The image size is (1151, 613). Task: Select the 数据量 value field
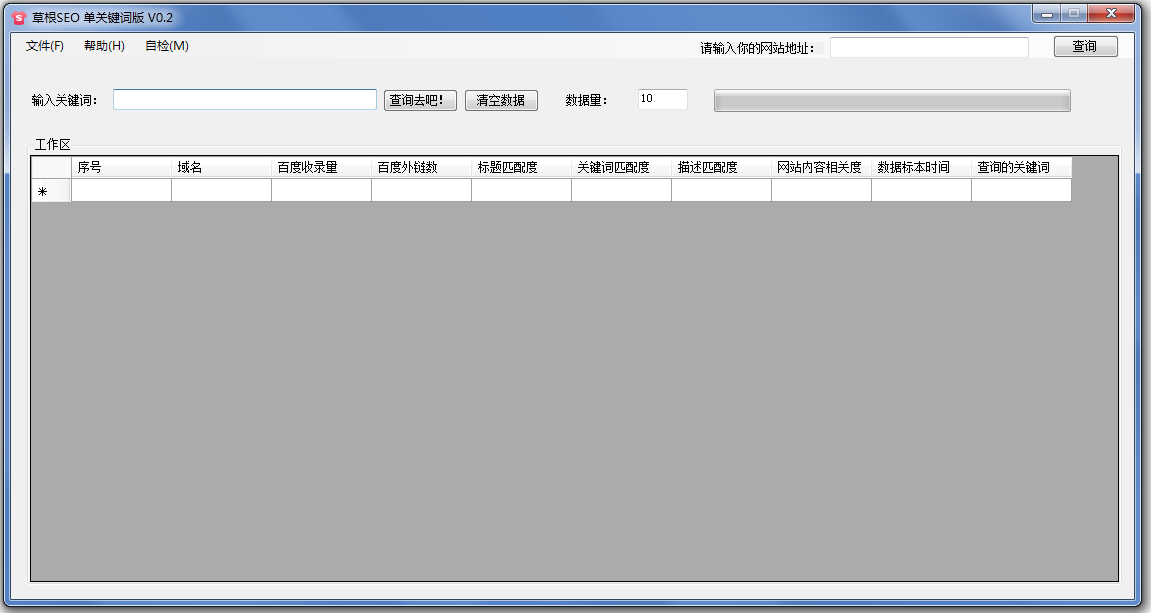pos(662,99)
